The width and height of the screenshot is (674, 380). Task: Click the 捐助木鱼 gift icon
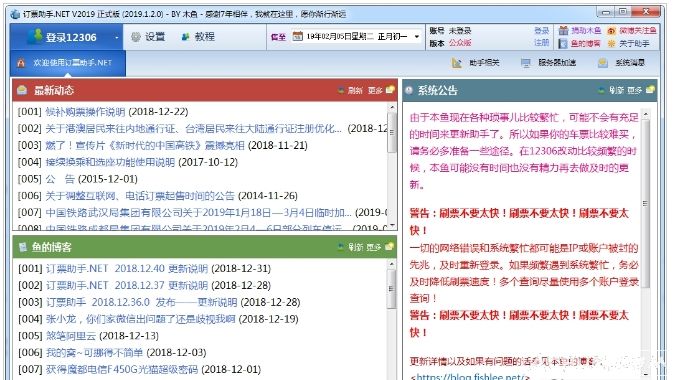click(x=564, y=31)
